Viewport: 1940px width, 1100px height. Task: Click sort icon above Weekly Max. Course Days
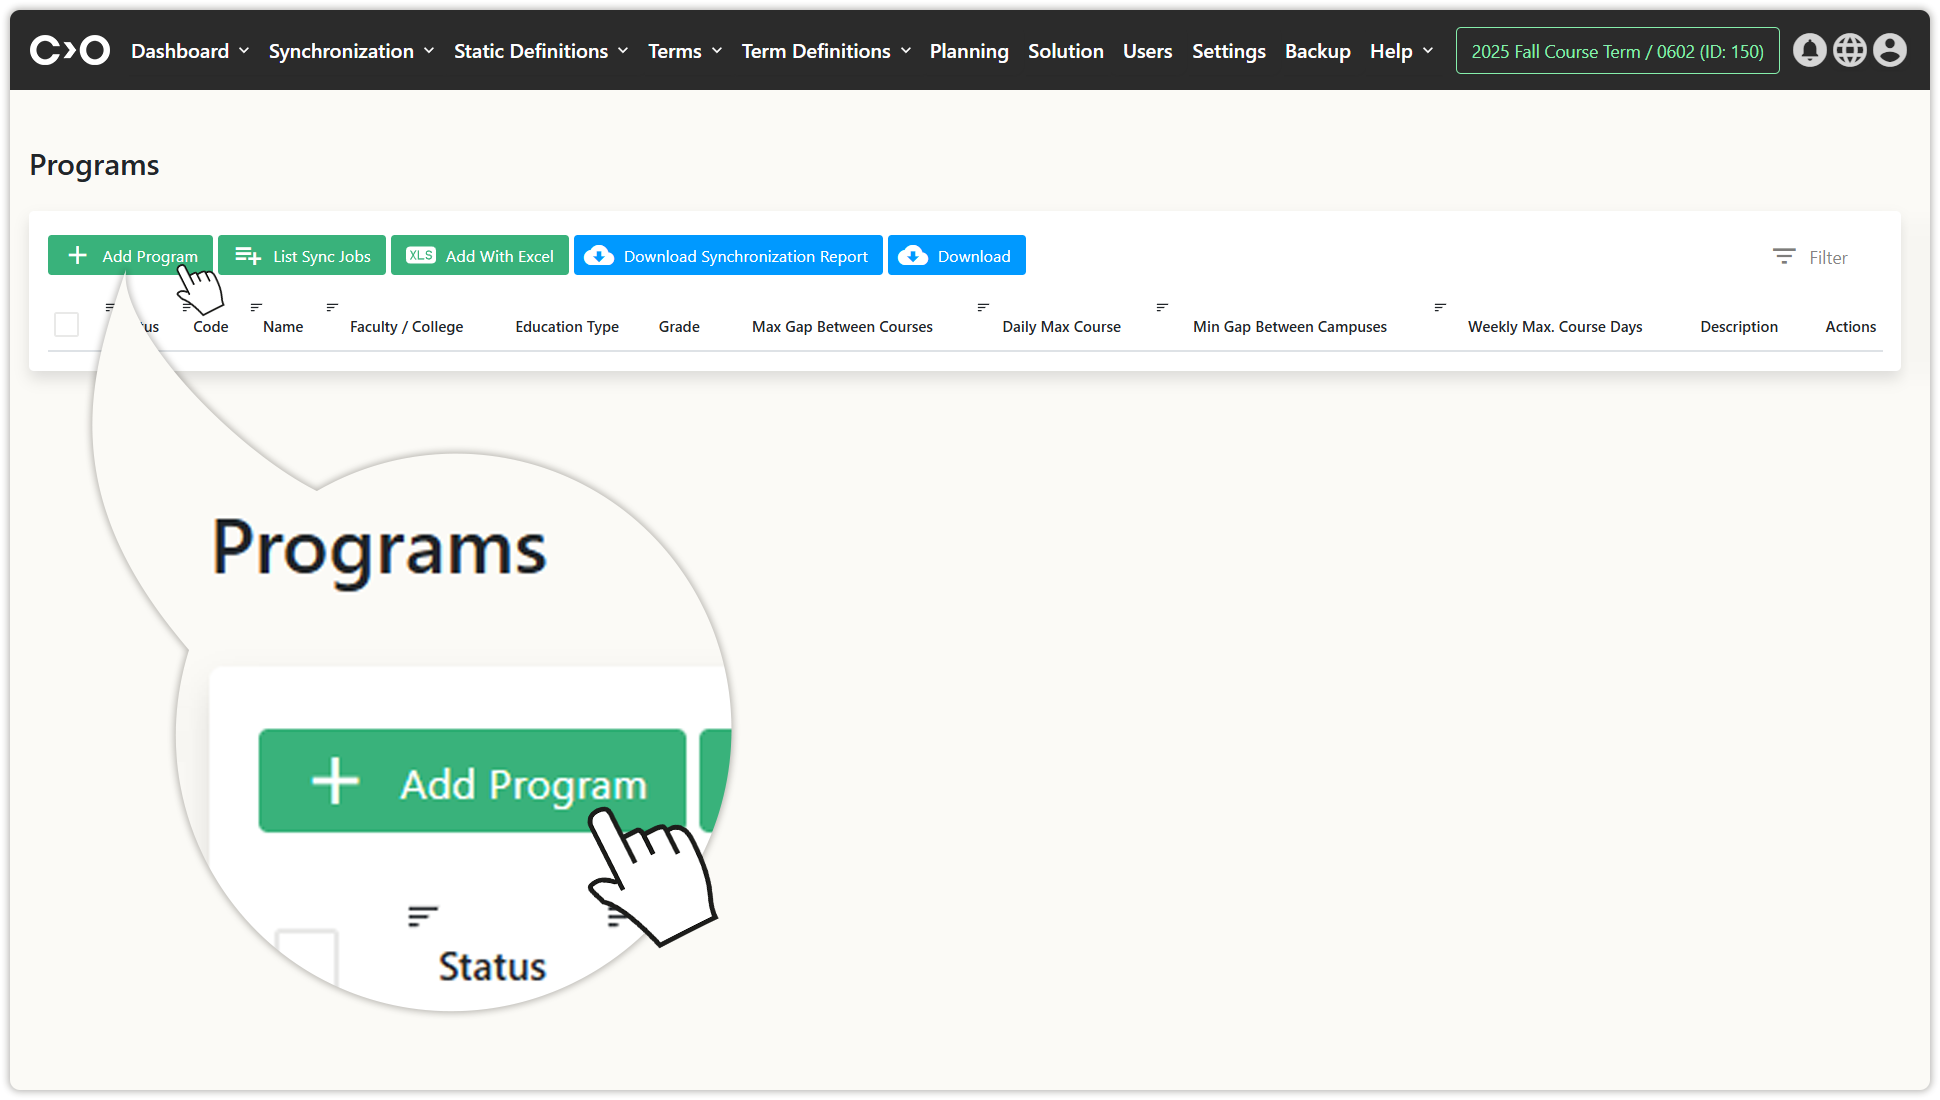click(1440, 307)
